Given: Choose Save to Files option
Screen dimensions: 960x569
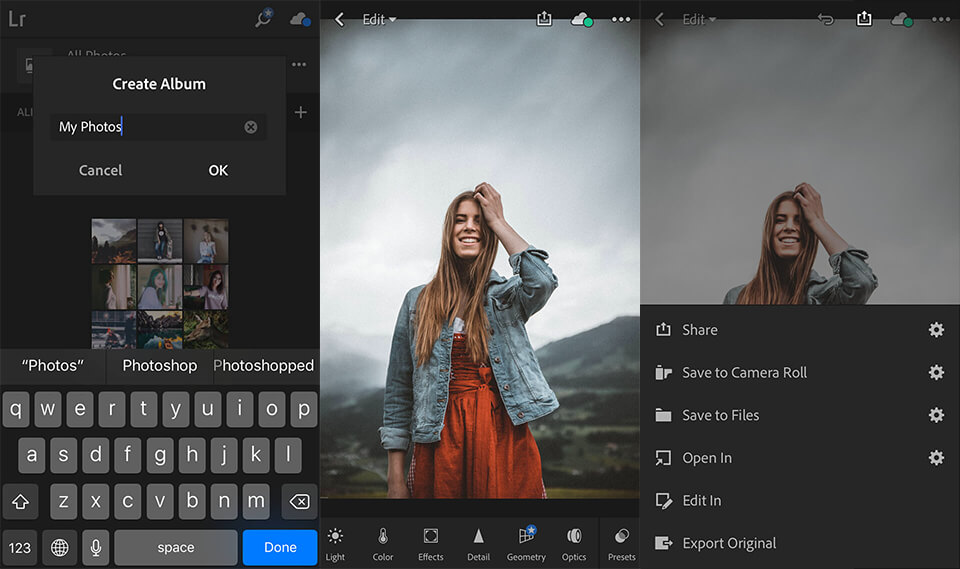Looking at the screenshot, I should point(720,415).
